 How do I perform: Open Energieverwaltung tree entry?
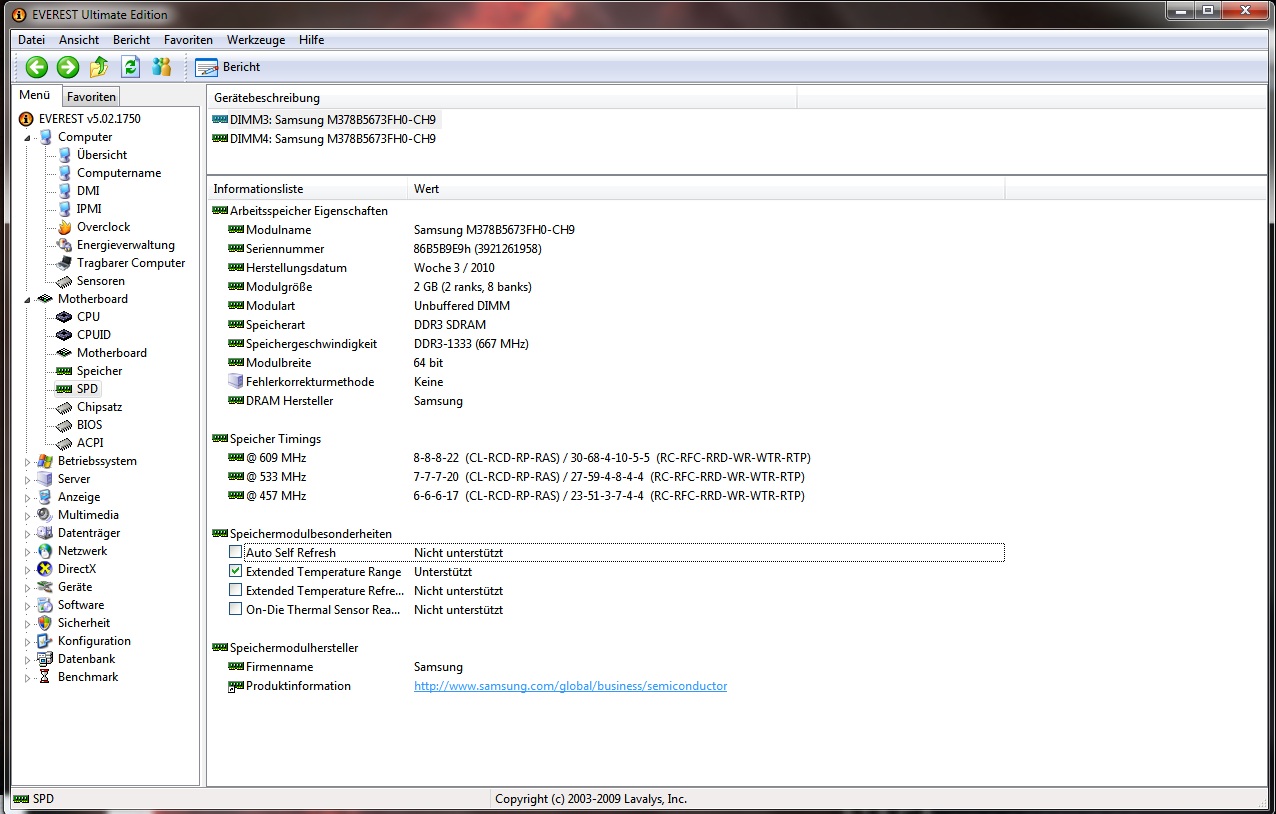(126, 245)
